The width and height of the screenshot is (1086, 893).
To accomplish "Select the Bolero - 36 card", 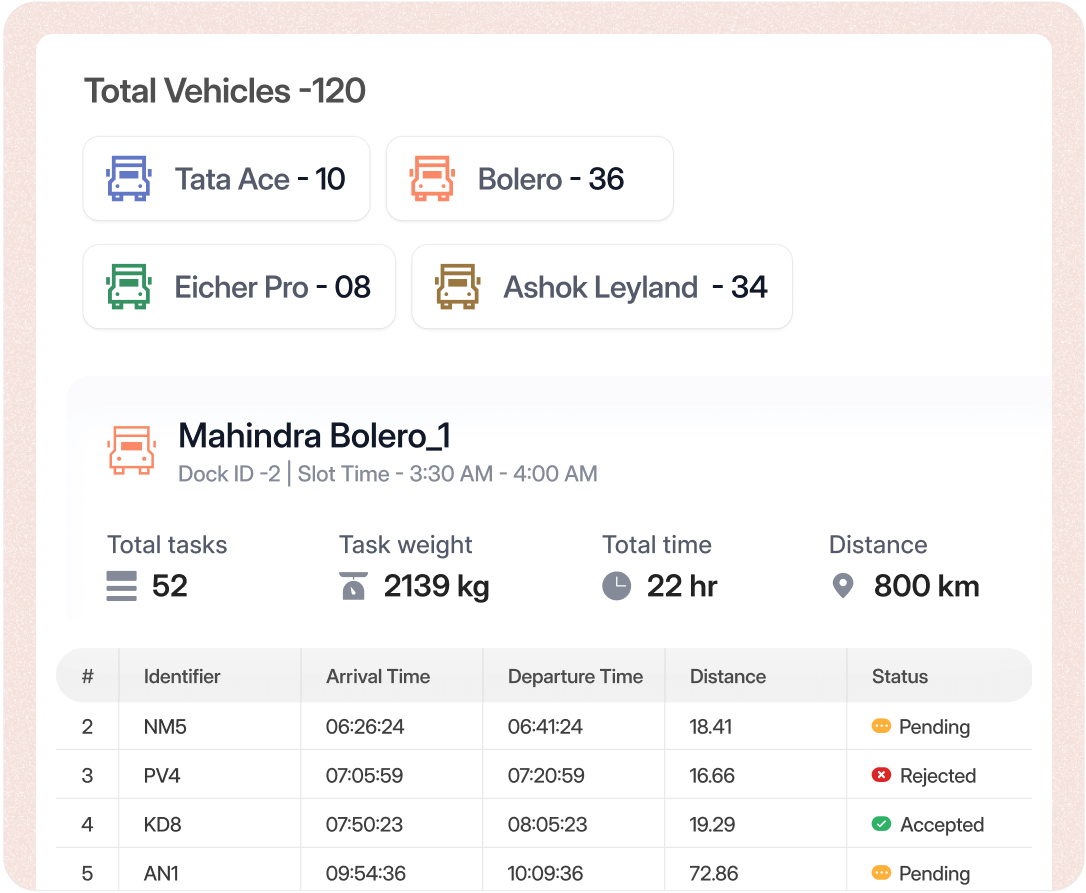I will click(530, 179).
